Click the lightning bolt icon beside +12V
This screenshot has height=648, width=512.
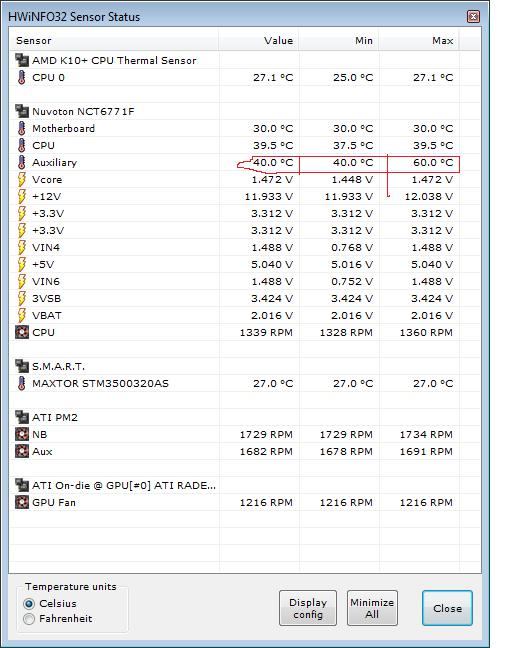coord(22,196)
